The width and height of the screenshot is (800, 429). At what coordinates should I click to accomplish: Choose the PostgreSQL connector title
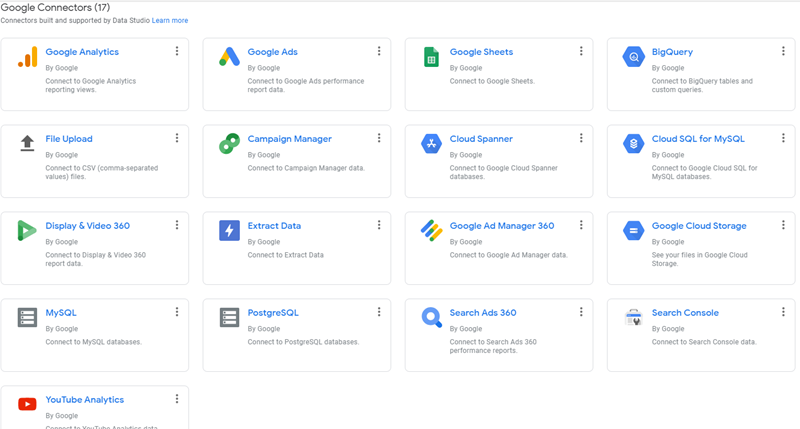[273, 313]
